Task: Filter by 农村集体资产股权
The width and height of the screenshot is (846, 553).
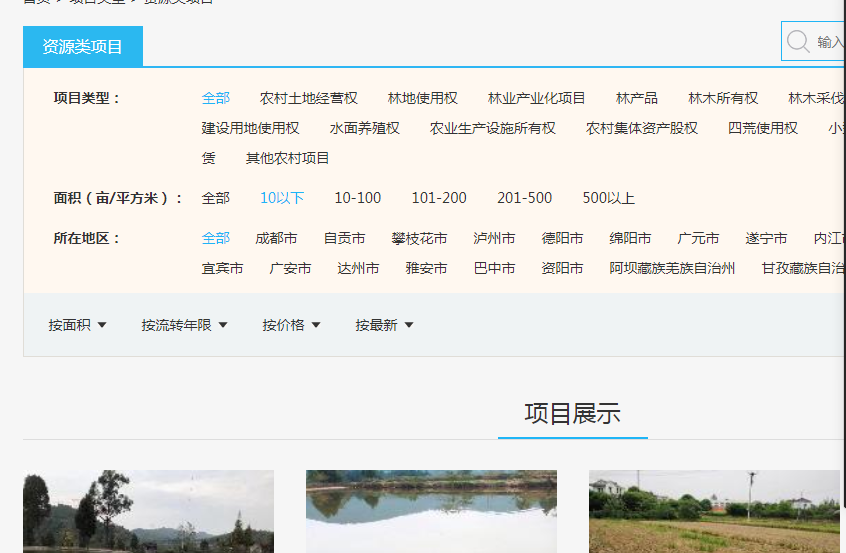Action: point(642,128)
